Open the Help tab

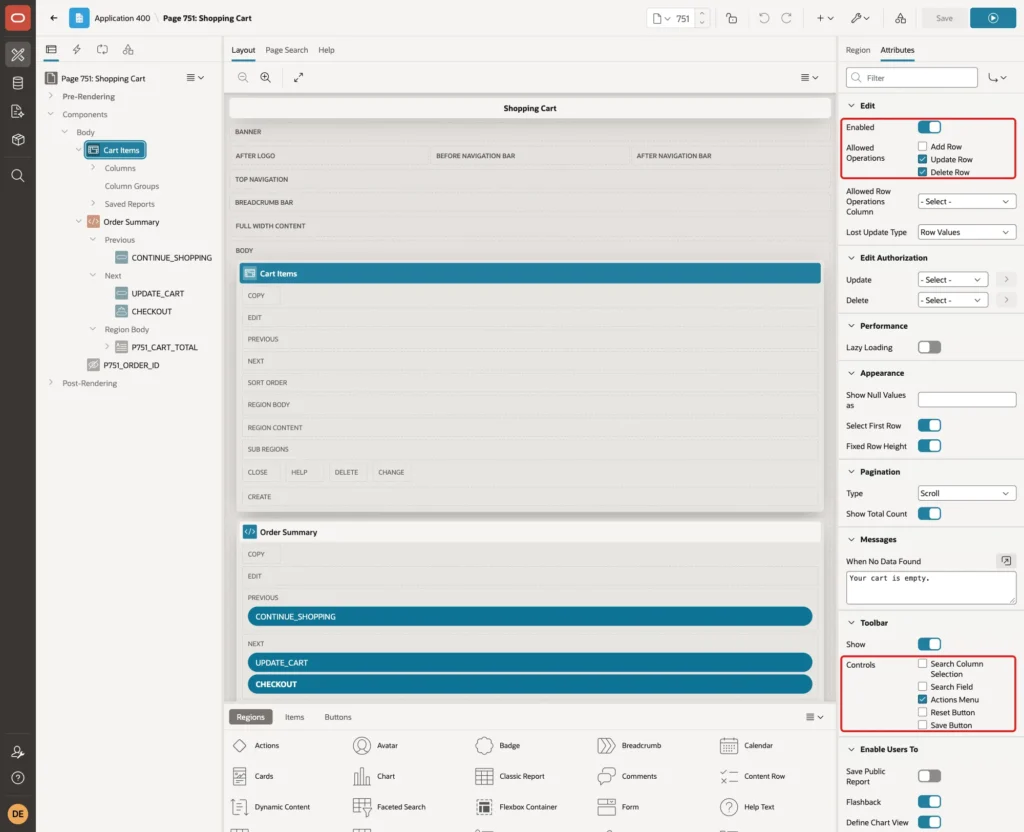tap(327, 50)
